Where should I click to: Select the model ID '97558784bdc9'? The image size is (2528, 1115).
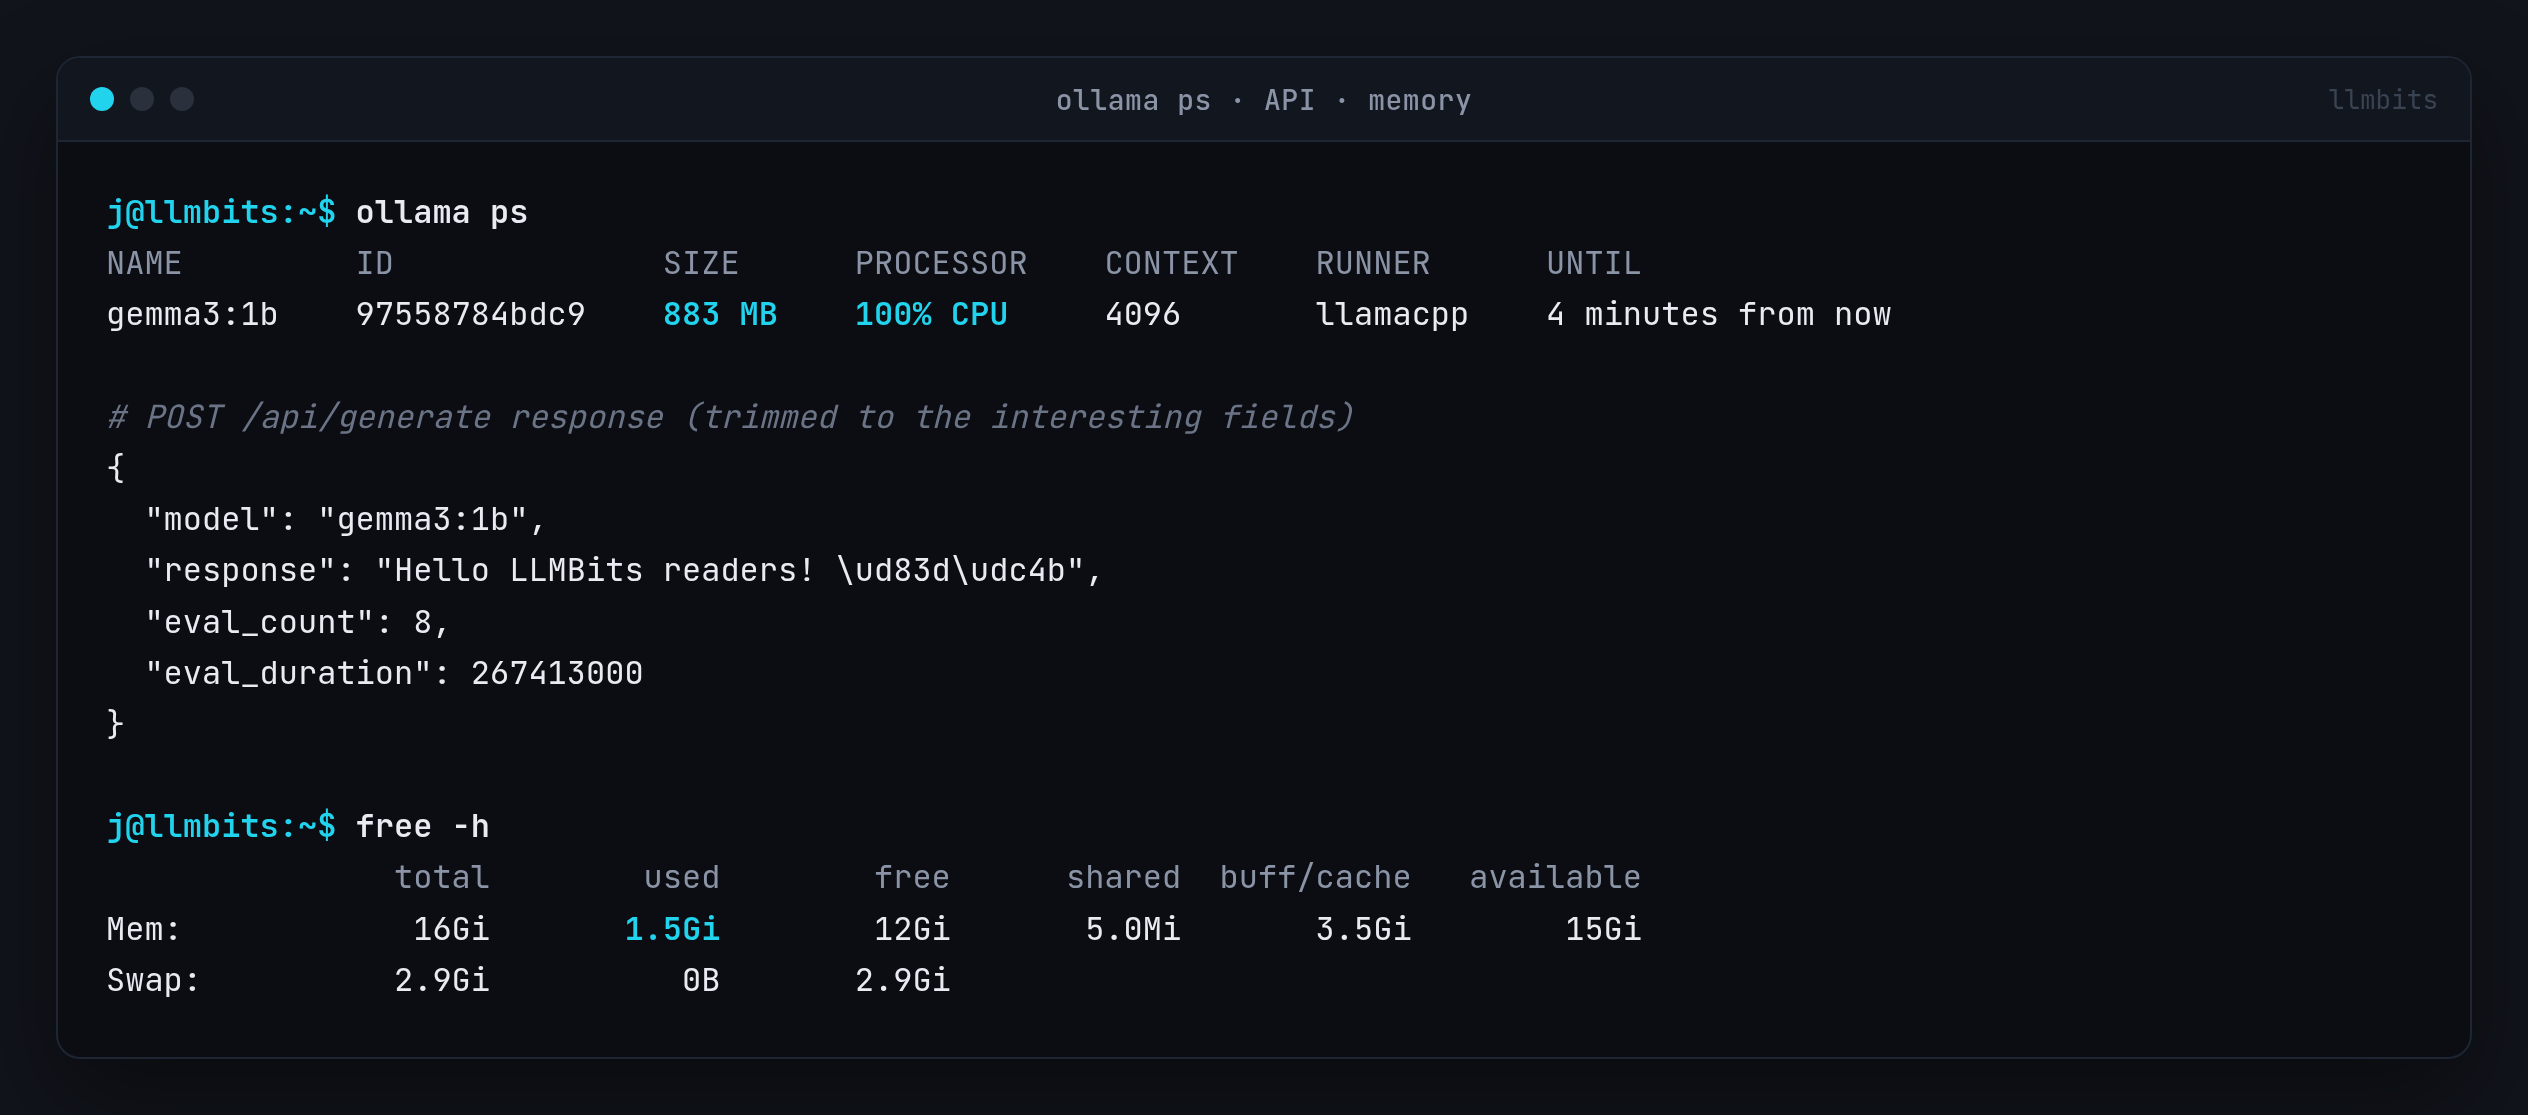[x=470, y=314]
